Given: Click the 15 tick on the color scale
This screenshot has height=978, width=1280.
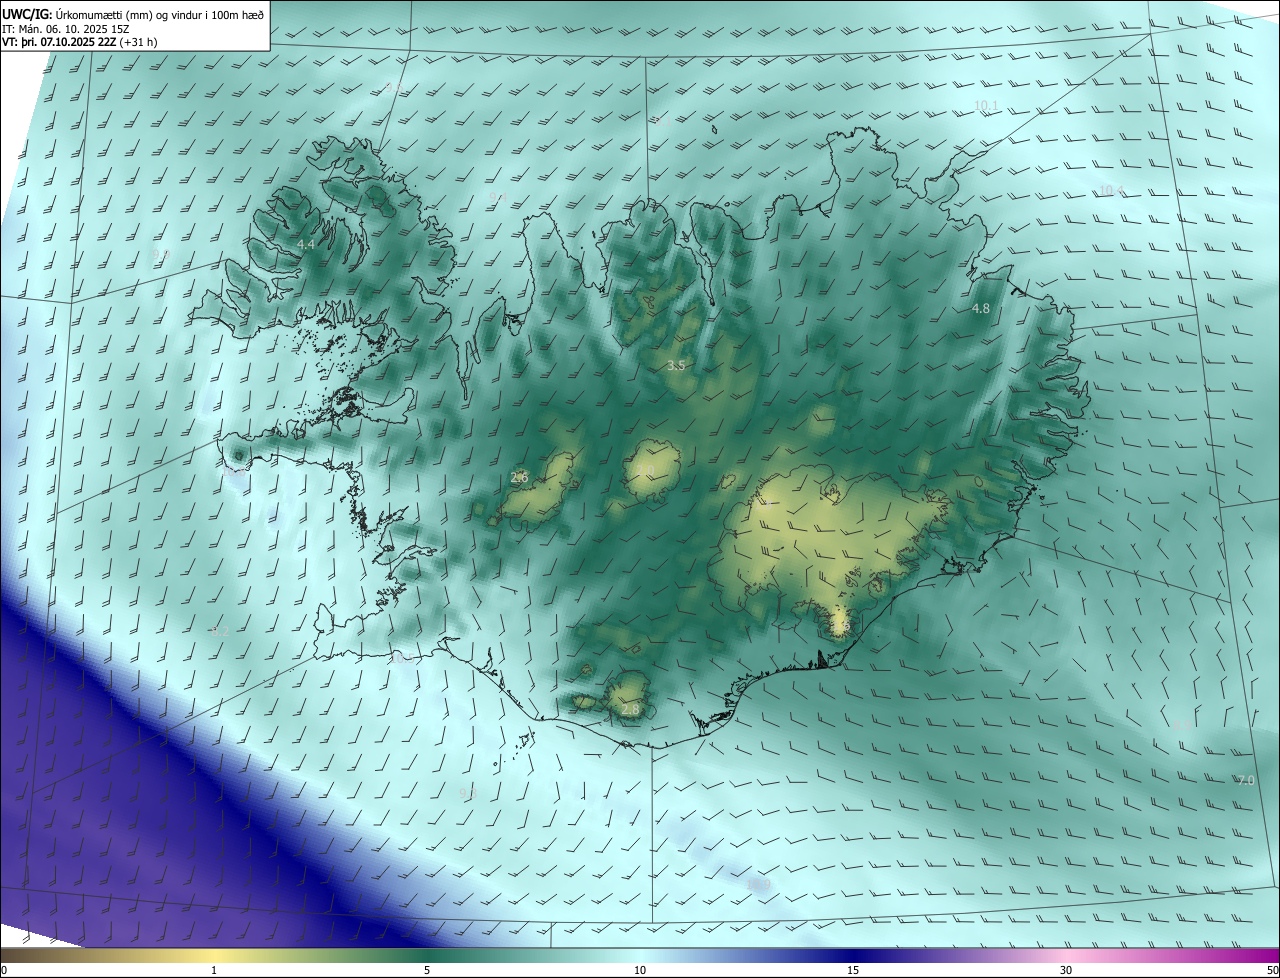Looking at the screenshot, I should [x=853, y=971].
